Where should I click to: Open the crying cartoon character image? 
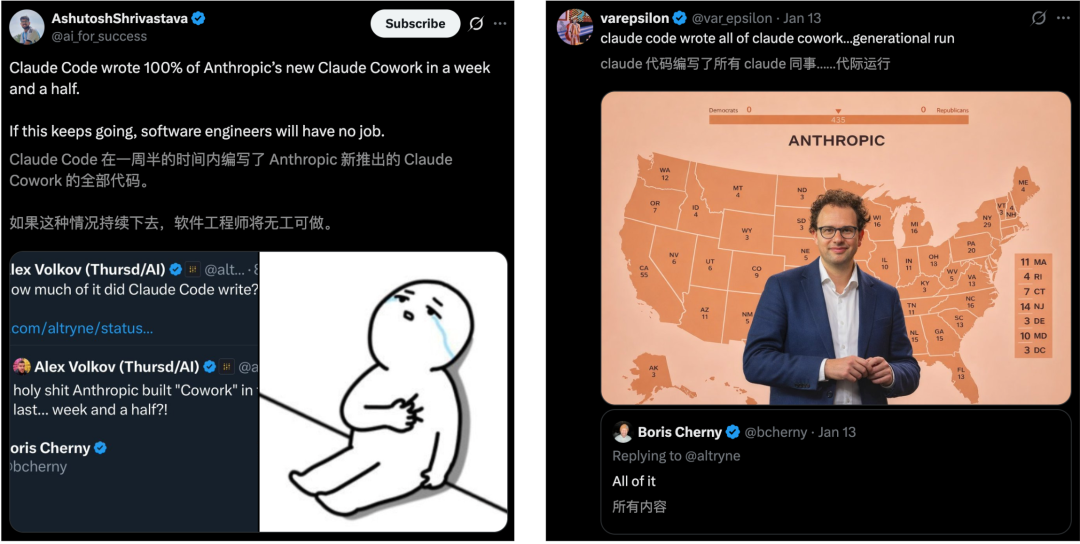(384, 392)
